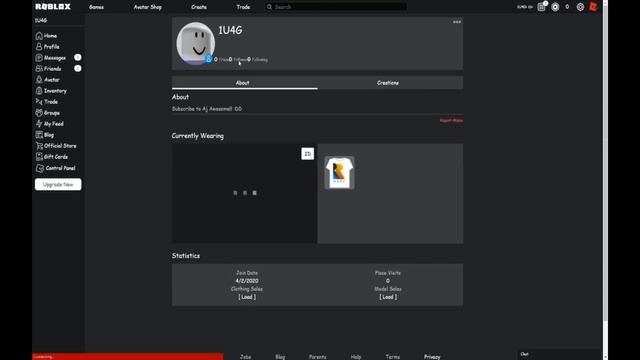Viewport: 640px width, 360px height.
Task: Click the join date 4/2/2020
Action: pyautogui.click(x=247, y=281)
